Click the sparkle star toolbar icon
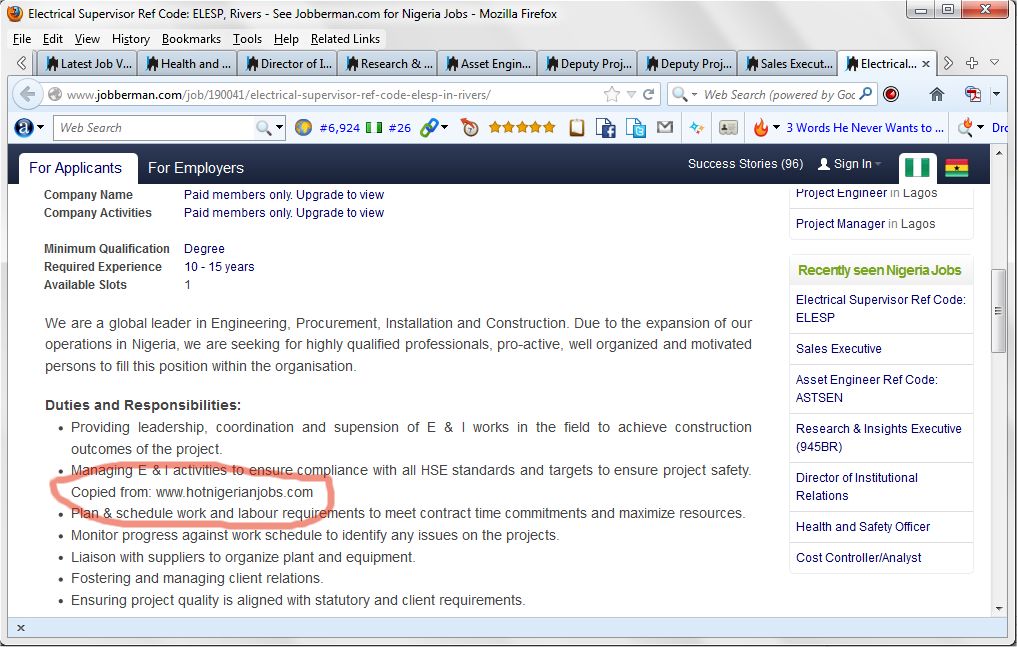Screen dimensions: 1017x647 [x=697, y=128]
